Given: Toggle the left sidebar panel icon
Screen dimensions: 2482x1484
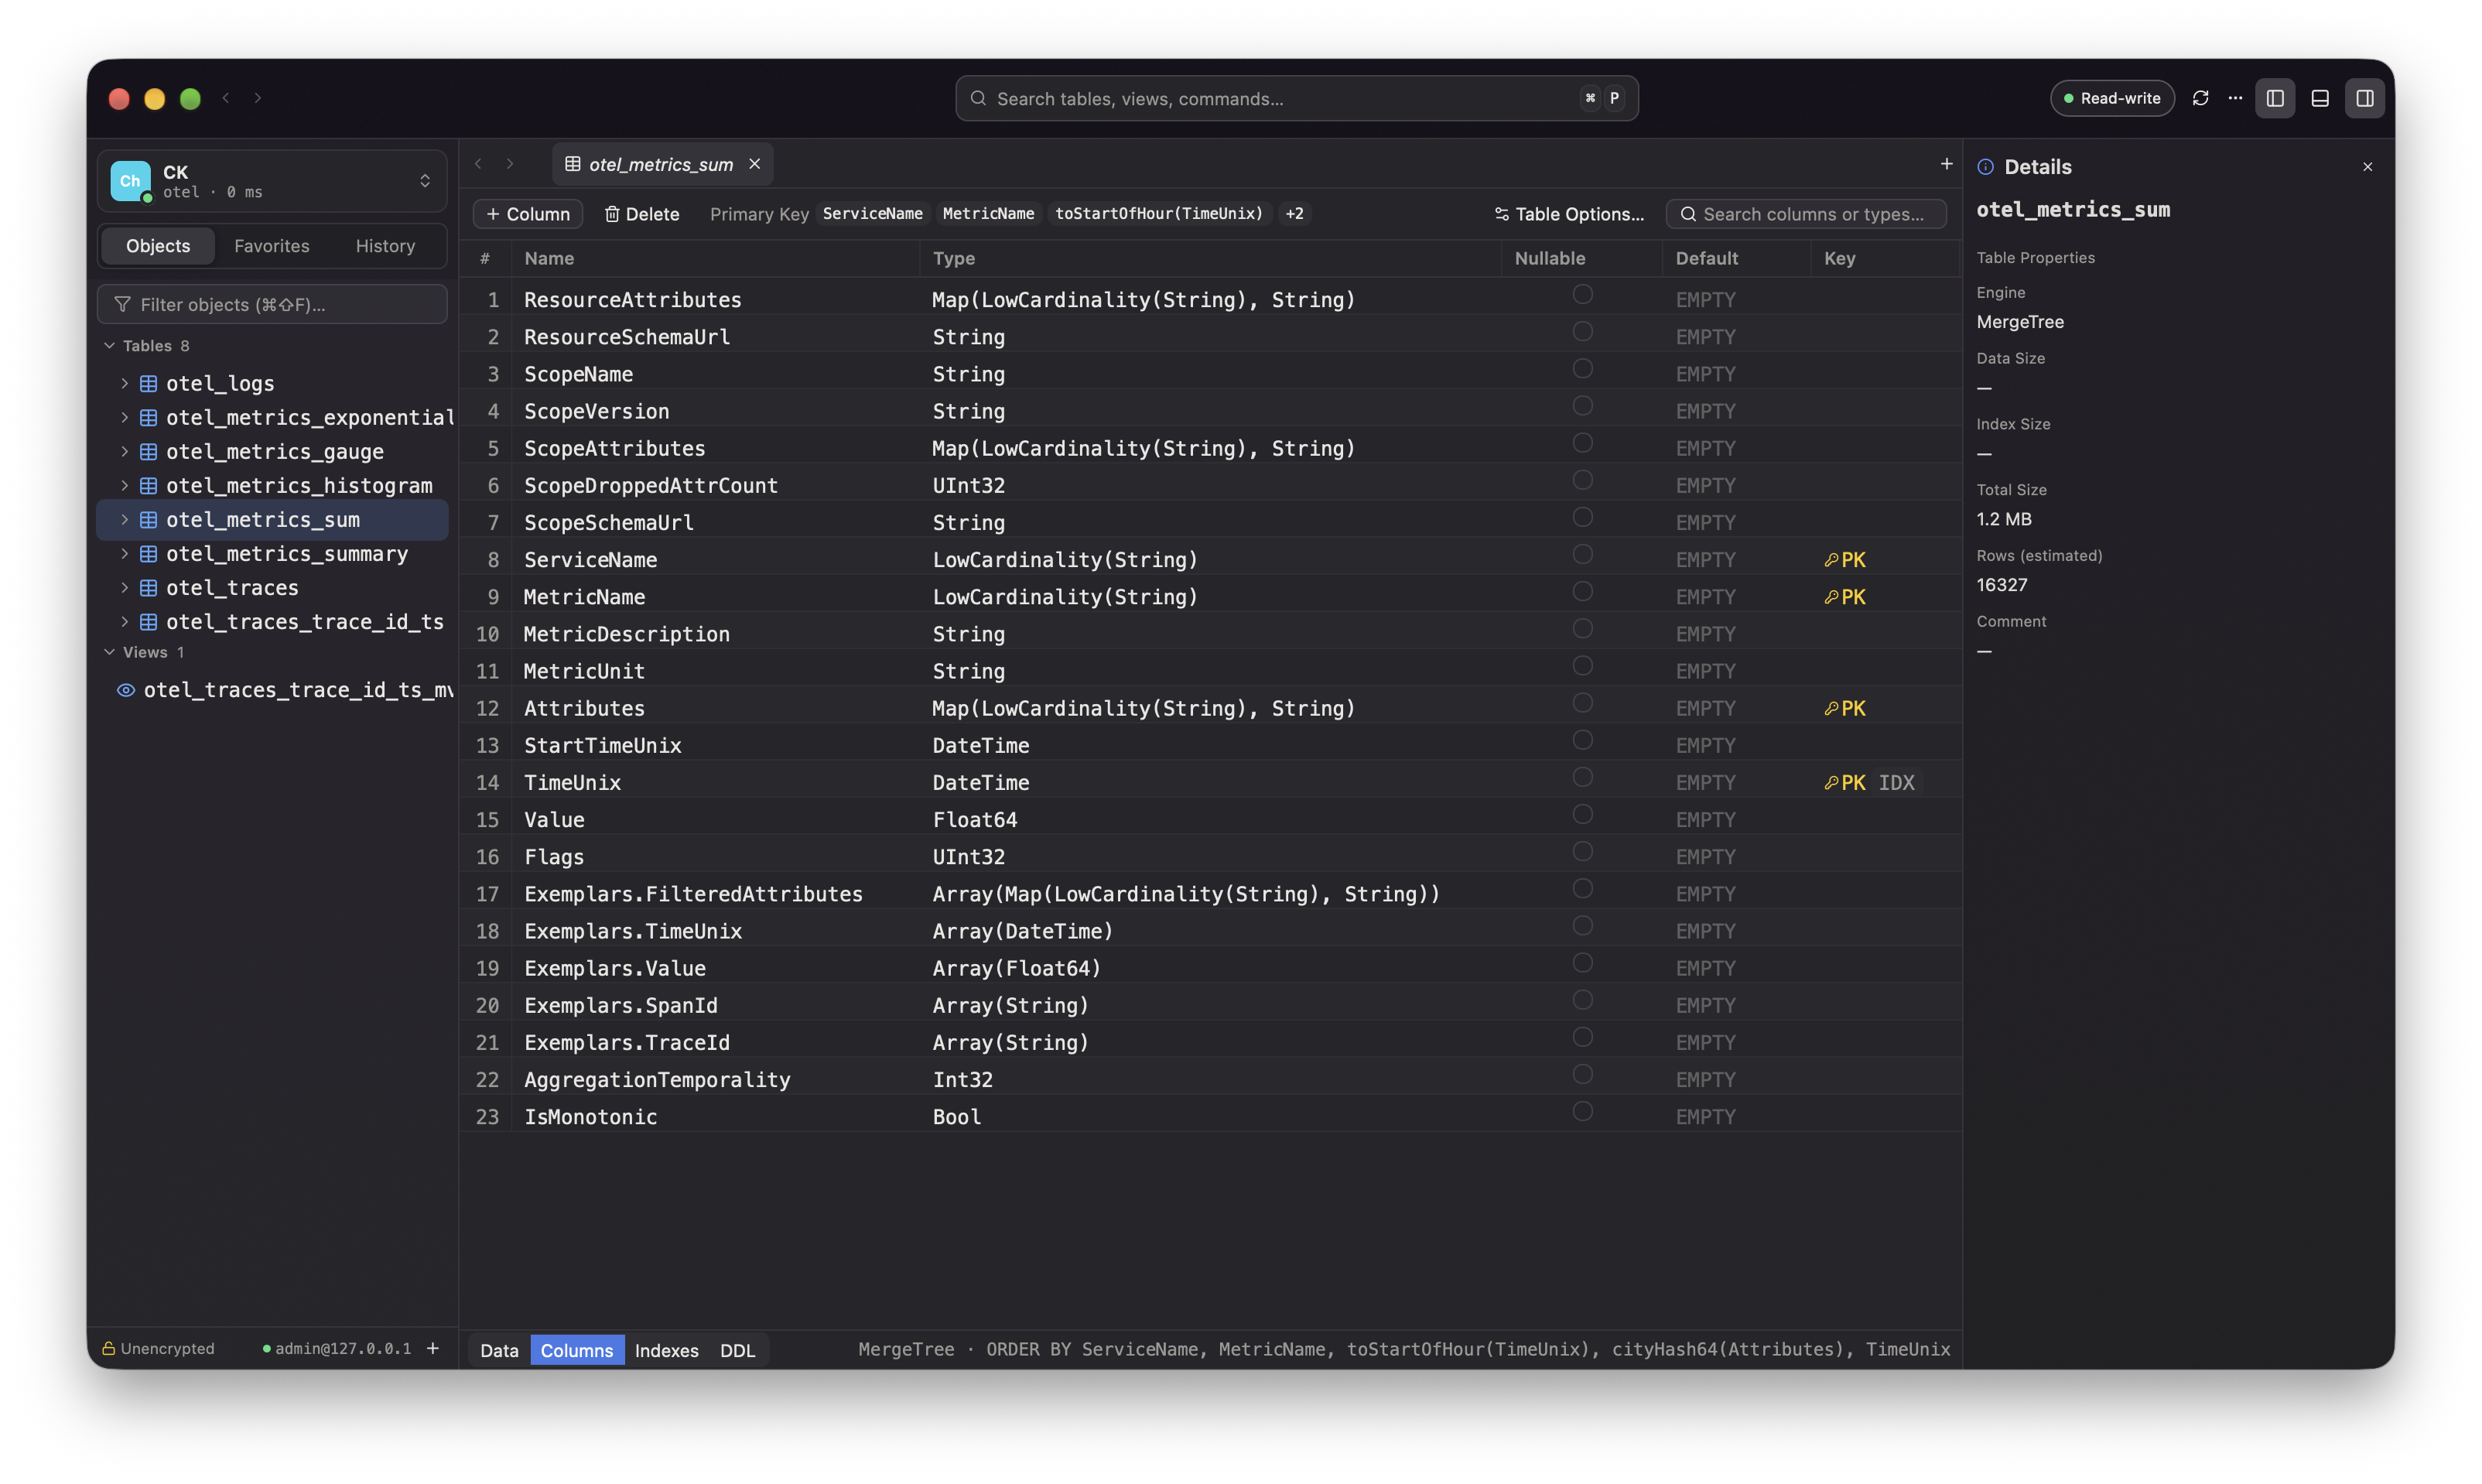Looking at the screenshot, I should tap(2275, 98).
